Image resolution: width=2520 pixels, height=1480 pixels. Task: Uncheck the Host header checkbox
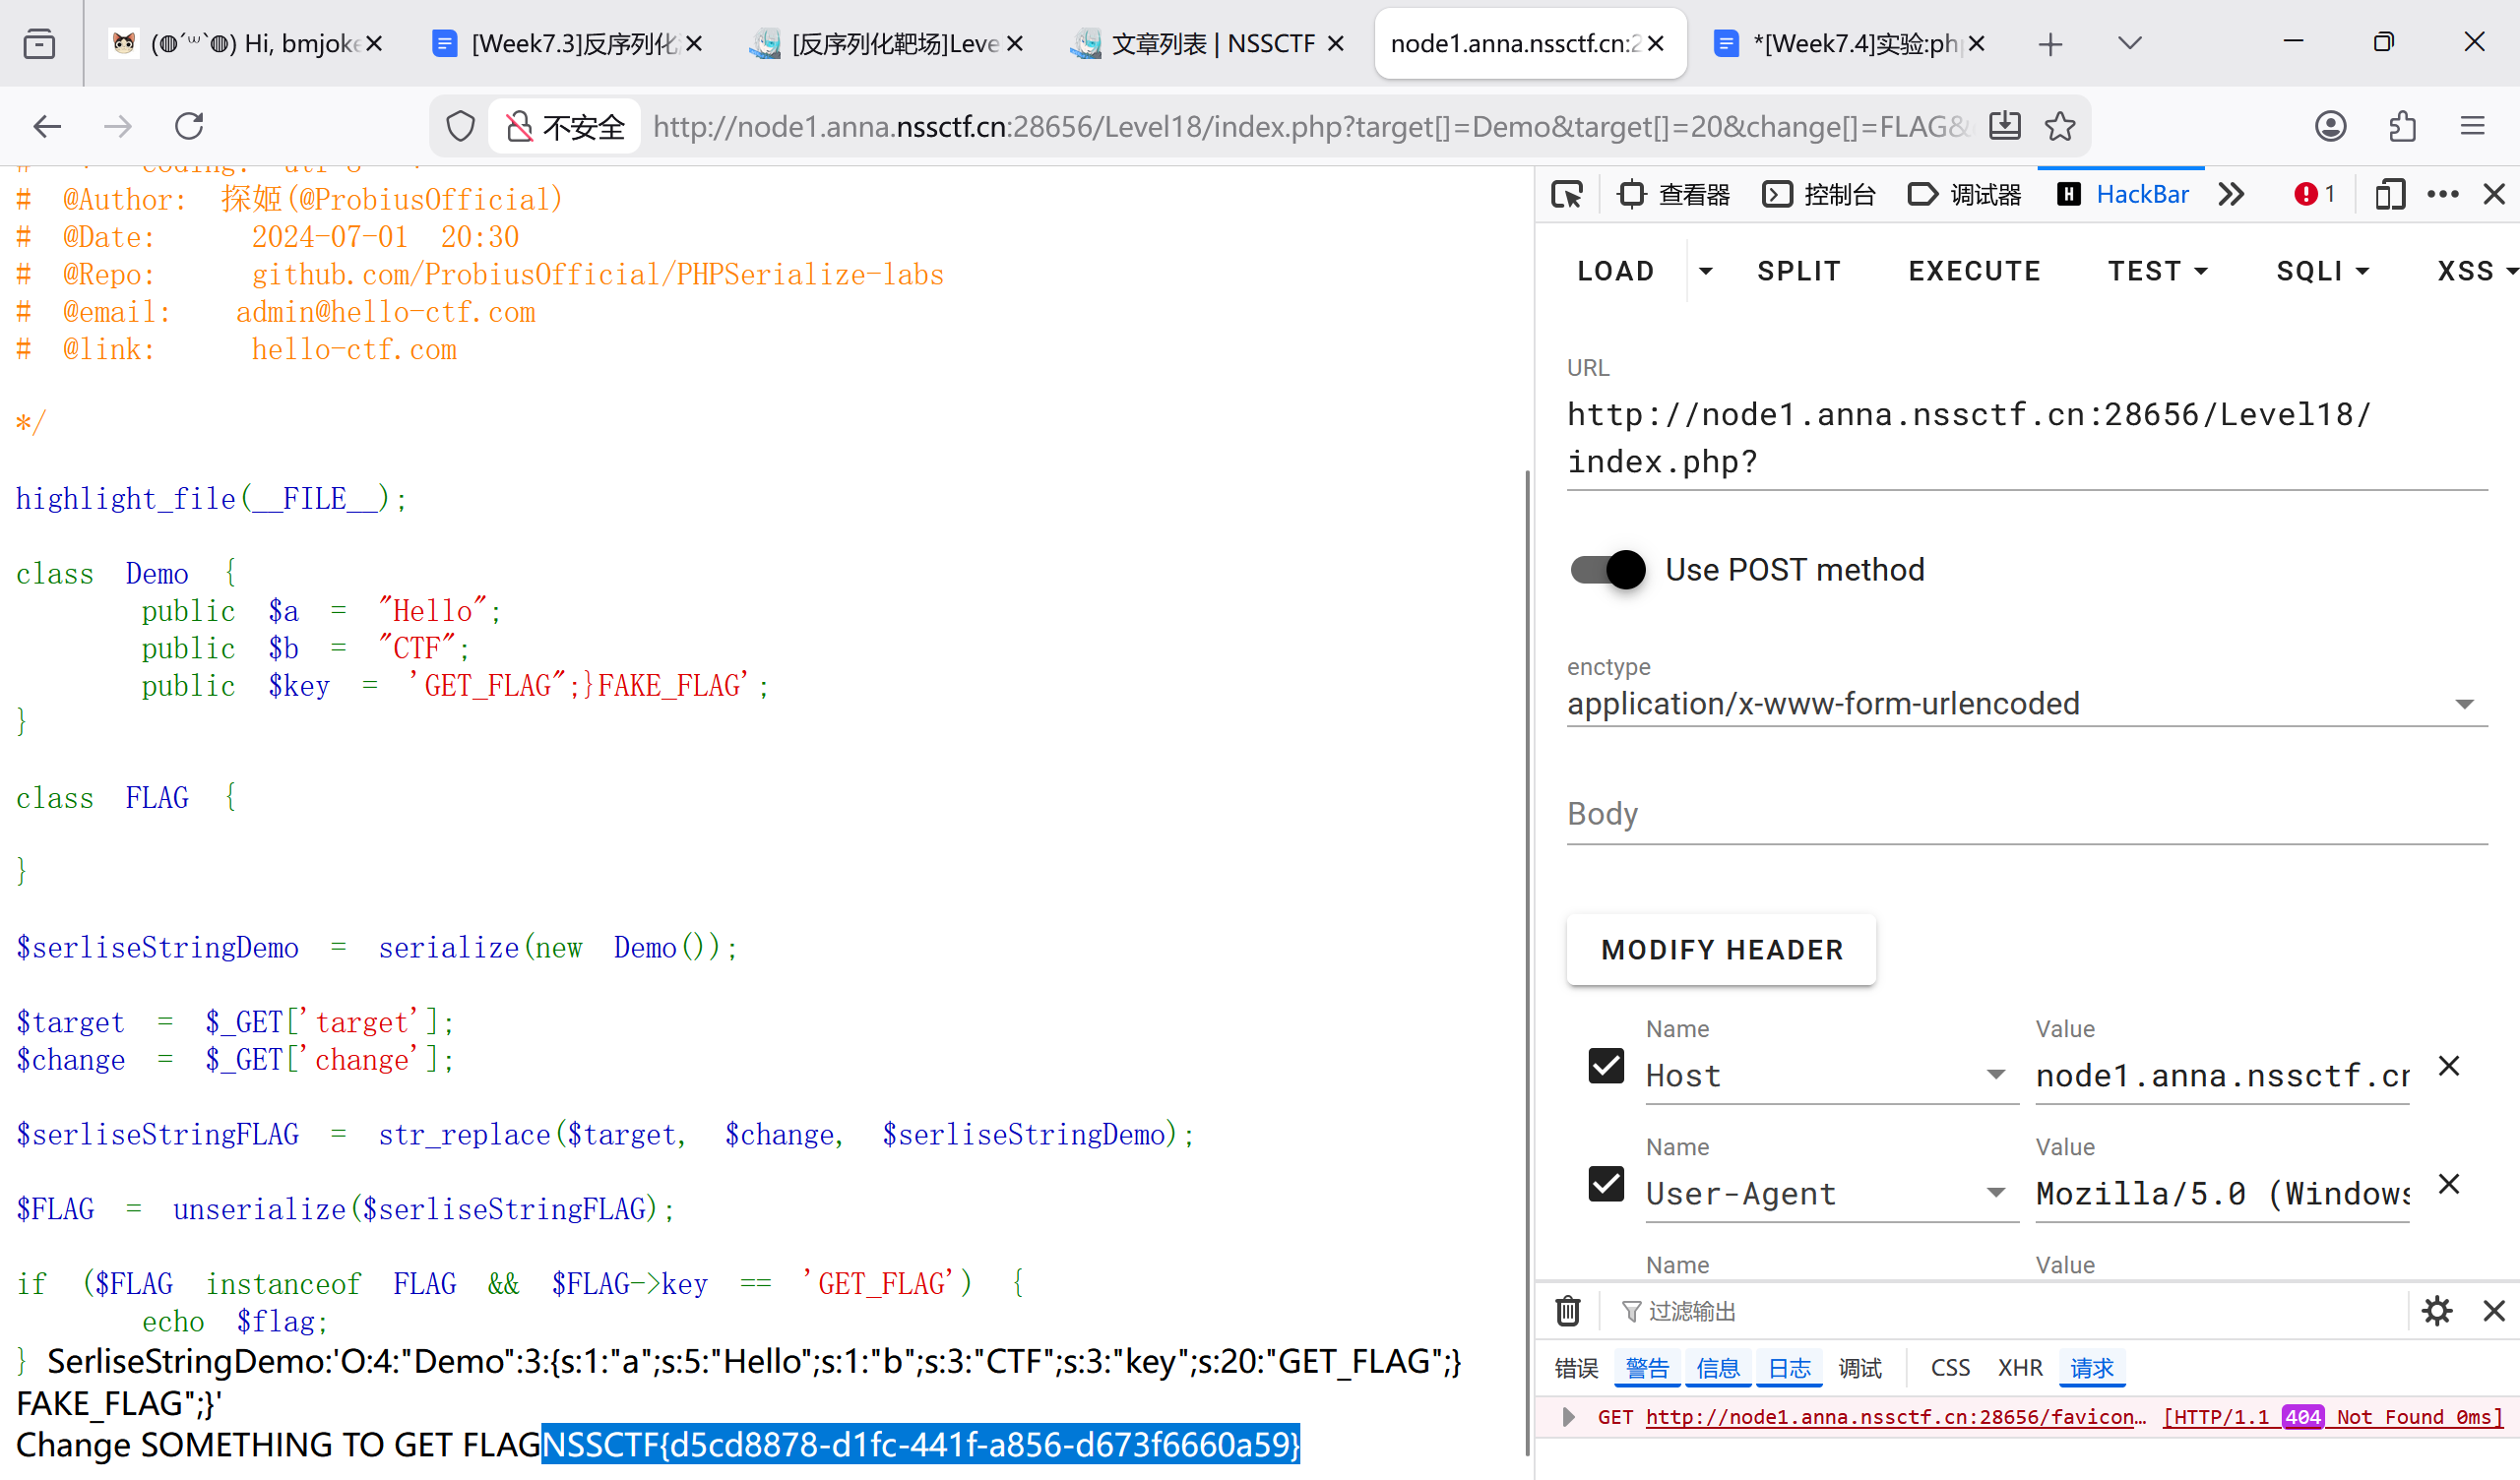pos(1606,1066)
